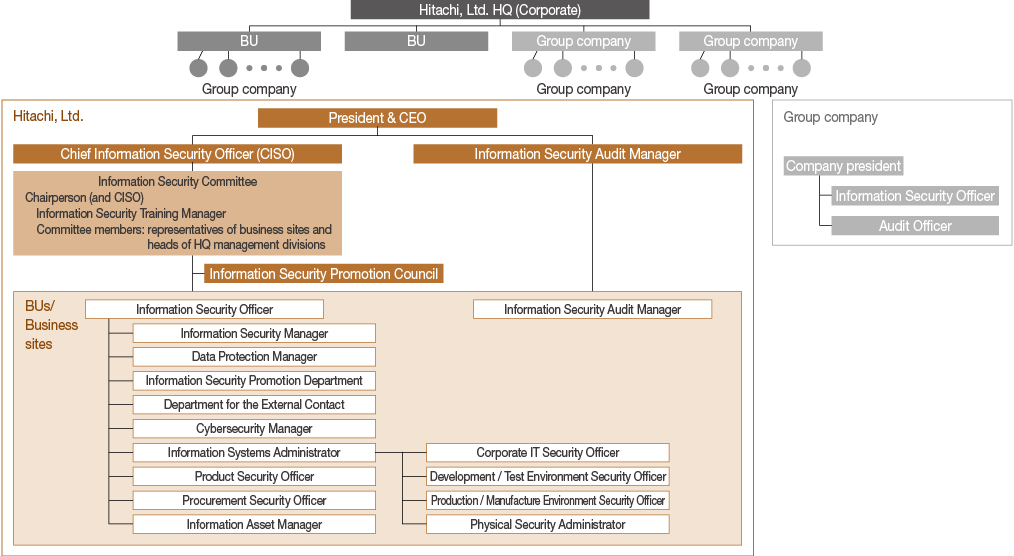
Task: Click the first light gray Group company box
Action: tap(583, 41)
